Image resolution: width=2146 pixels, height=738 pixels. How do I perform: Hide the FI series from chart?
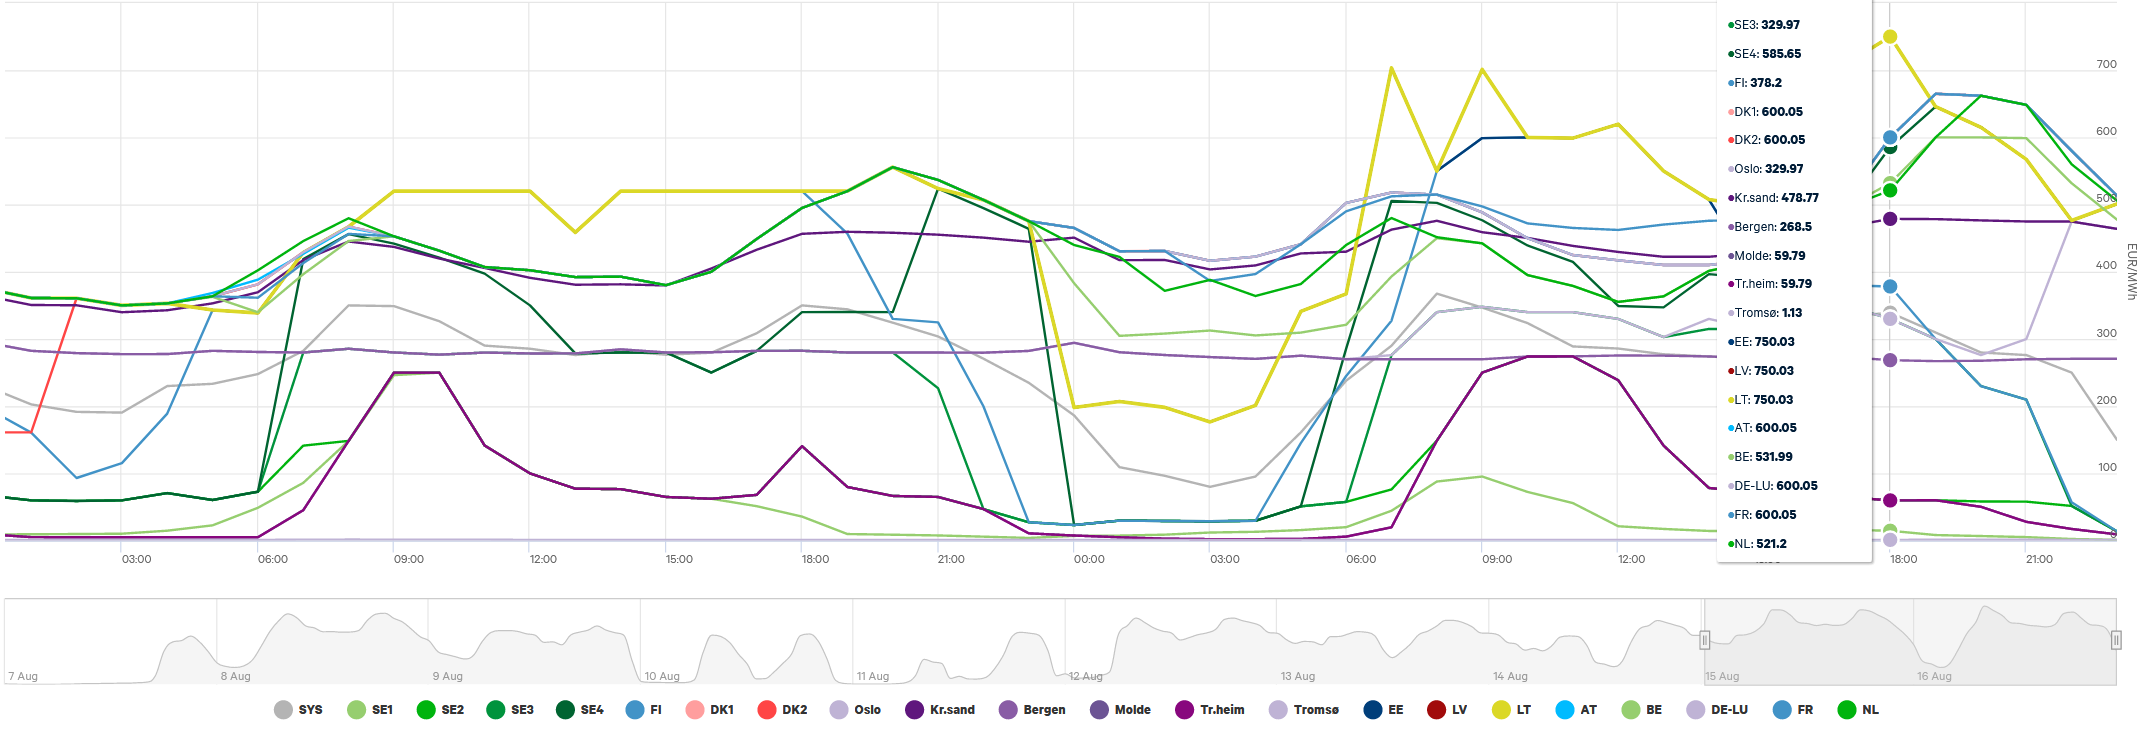(x=643, y=710)
